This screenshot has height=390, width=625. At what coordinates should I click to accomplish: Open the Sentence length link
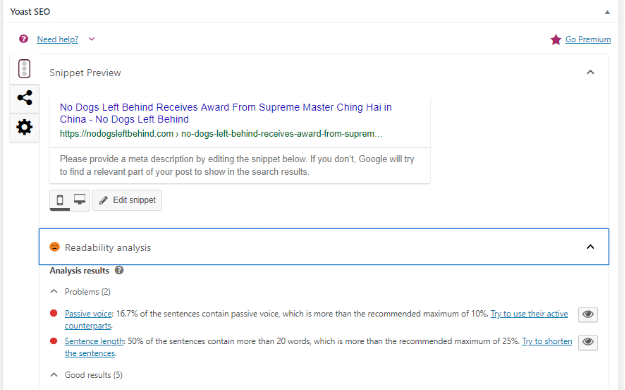tap(94, 341)
